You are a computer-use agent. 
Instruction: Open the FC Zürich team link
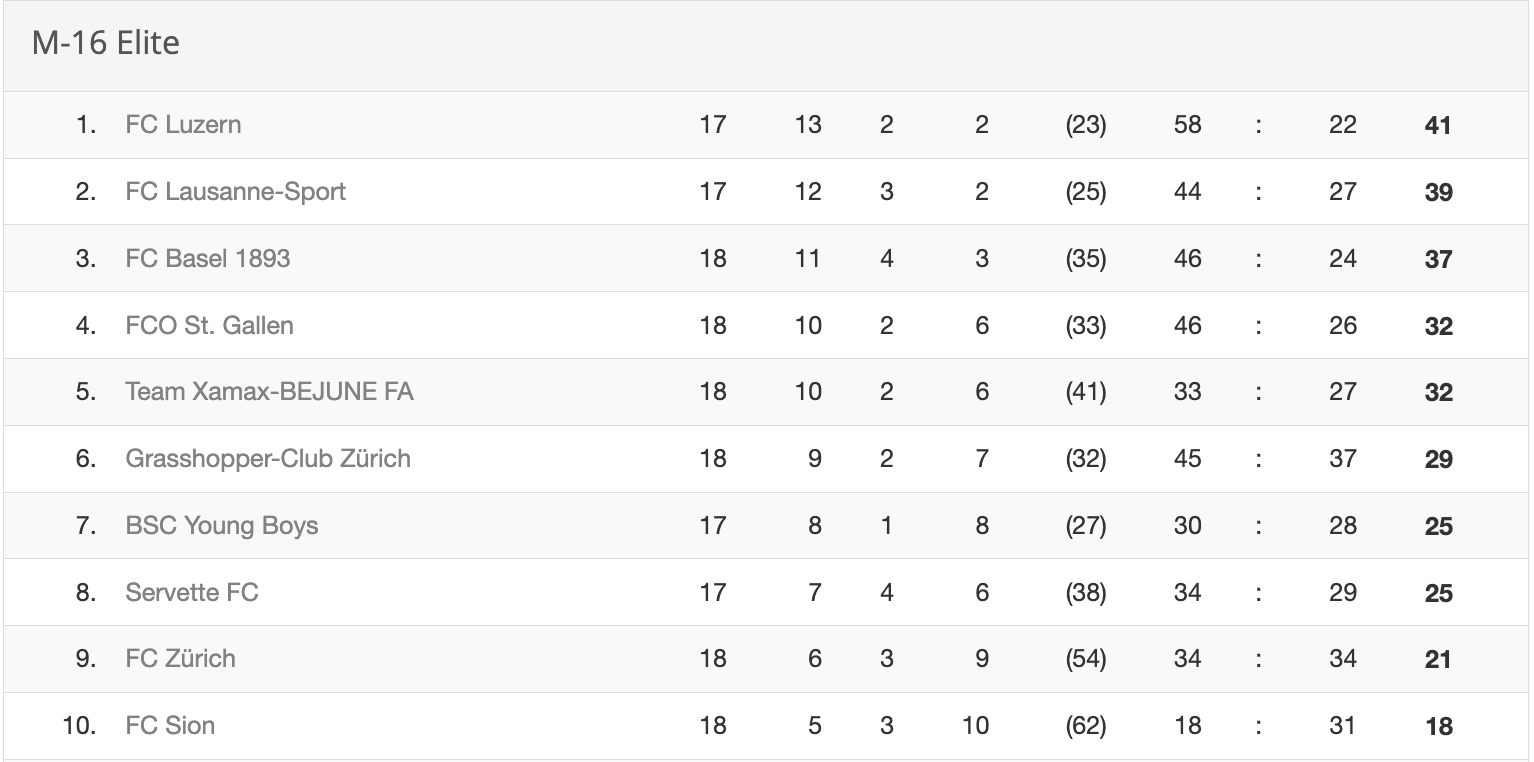(180, 659)
